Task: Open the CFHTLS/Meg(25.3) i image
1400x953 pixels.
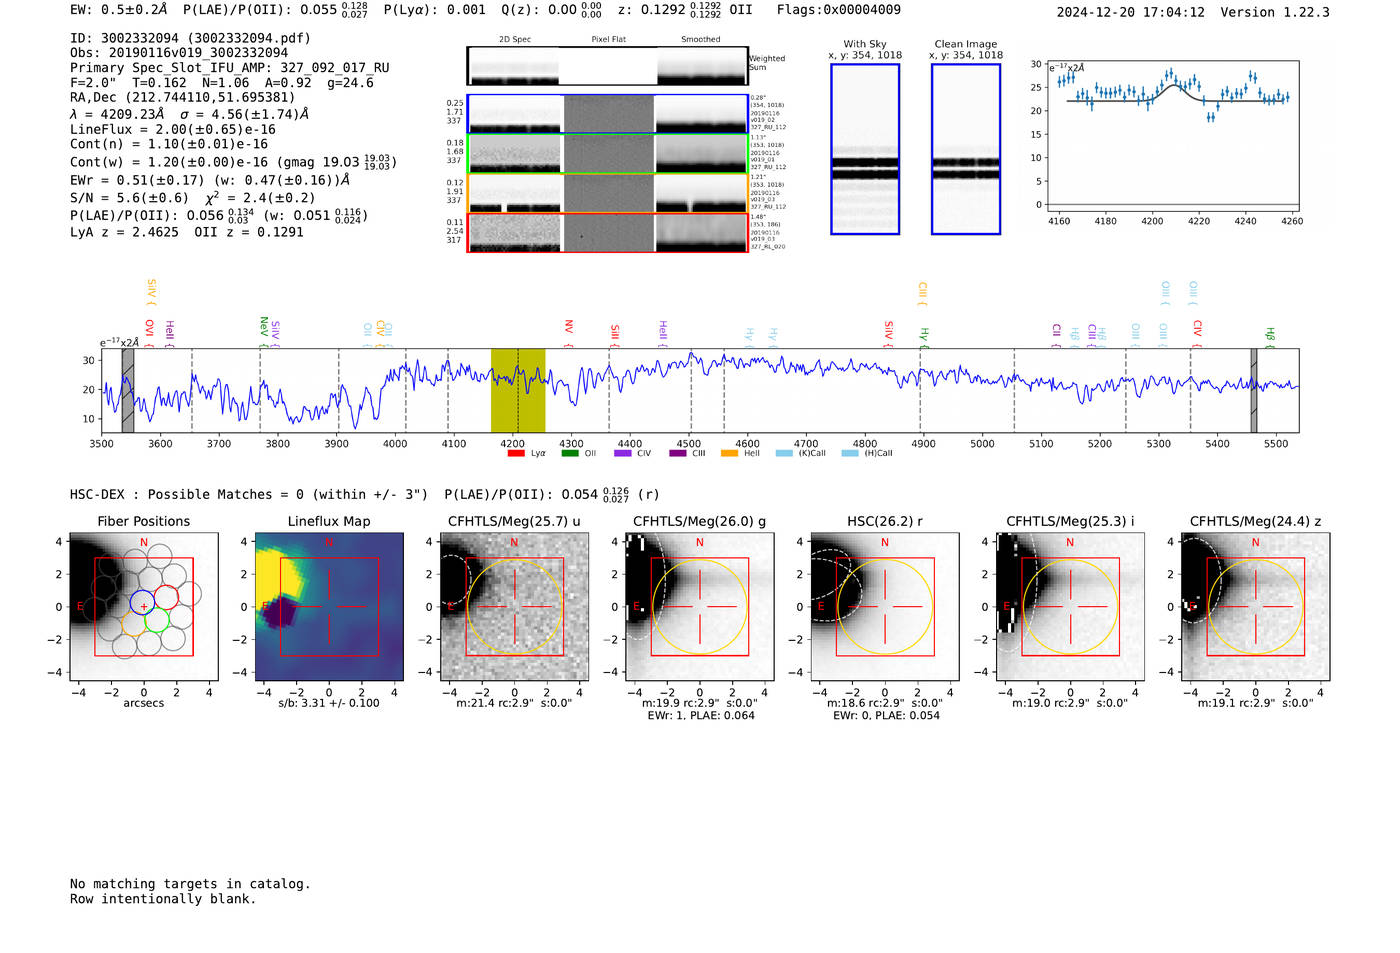Action: click(x=1070, y=607)
